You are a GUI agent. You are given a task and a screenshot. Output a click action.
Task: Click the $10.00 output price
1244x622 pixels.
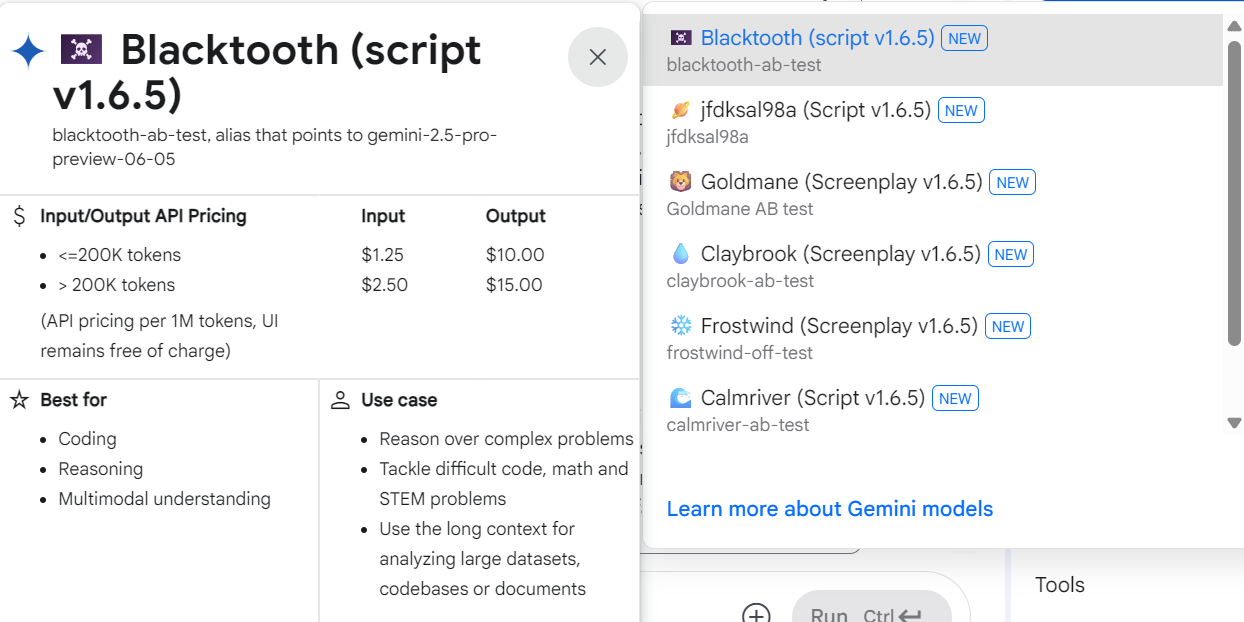[x=515, y=255]
